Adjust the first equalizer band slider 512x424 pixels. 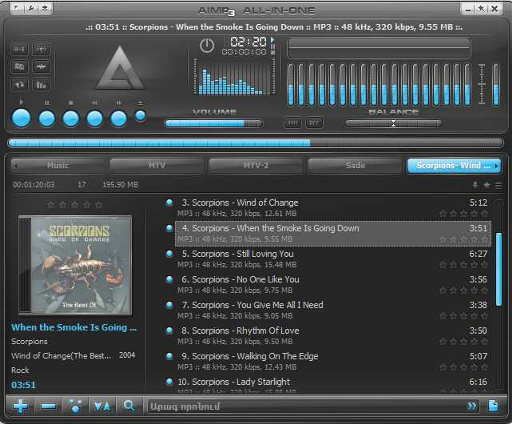point(291,85)
